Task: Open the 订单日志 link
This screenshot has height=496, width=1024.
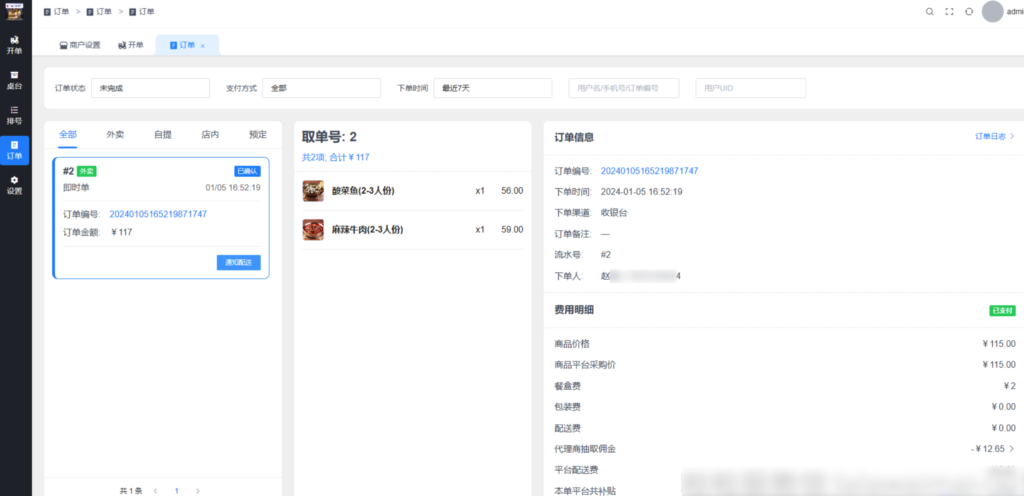Action: pos(994,137)
